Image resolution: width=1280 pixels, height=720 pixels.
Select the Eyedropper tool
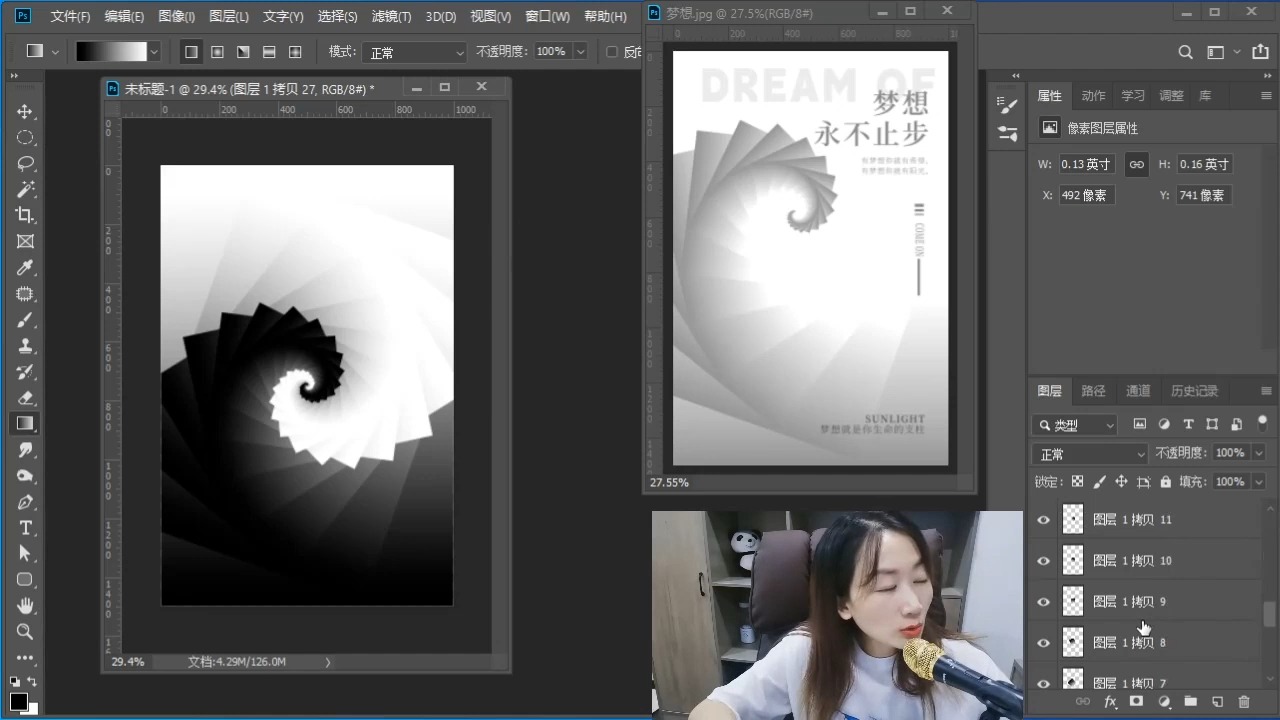(x=25, y=268)
